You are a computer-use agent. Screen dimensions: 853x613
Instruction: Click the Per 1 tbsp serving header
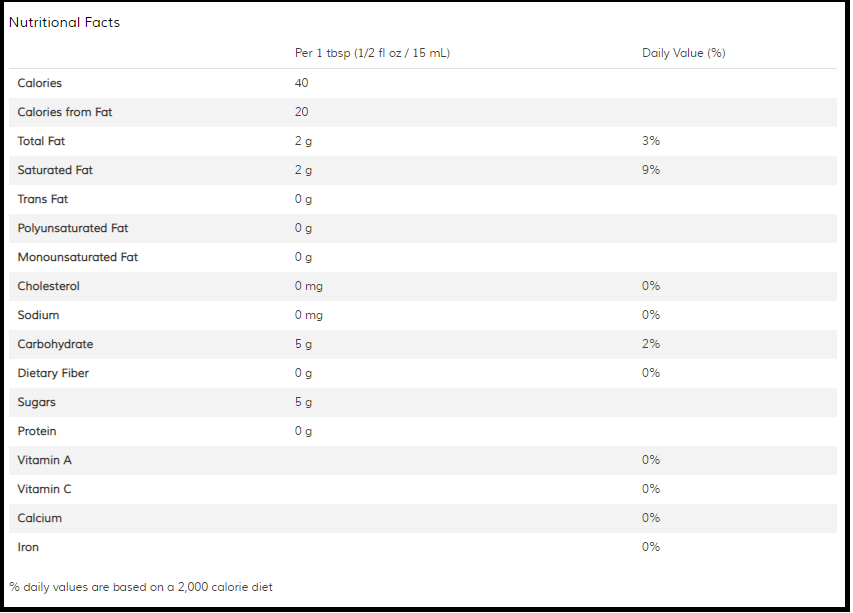373,53
